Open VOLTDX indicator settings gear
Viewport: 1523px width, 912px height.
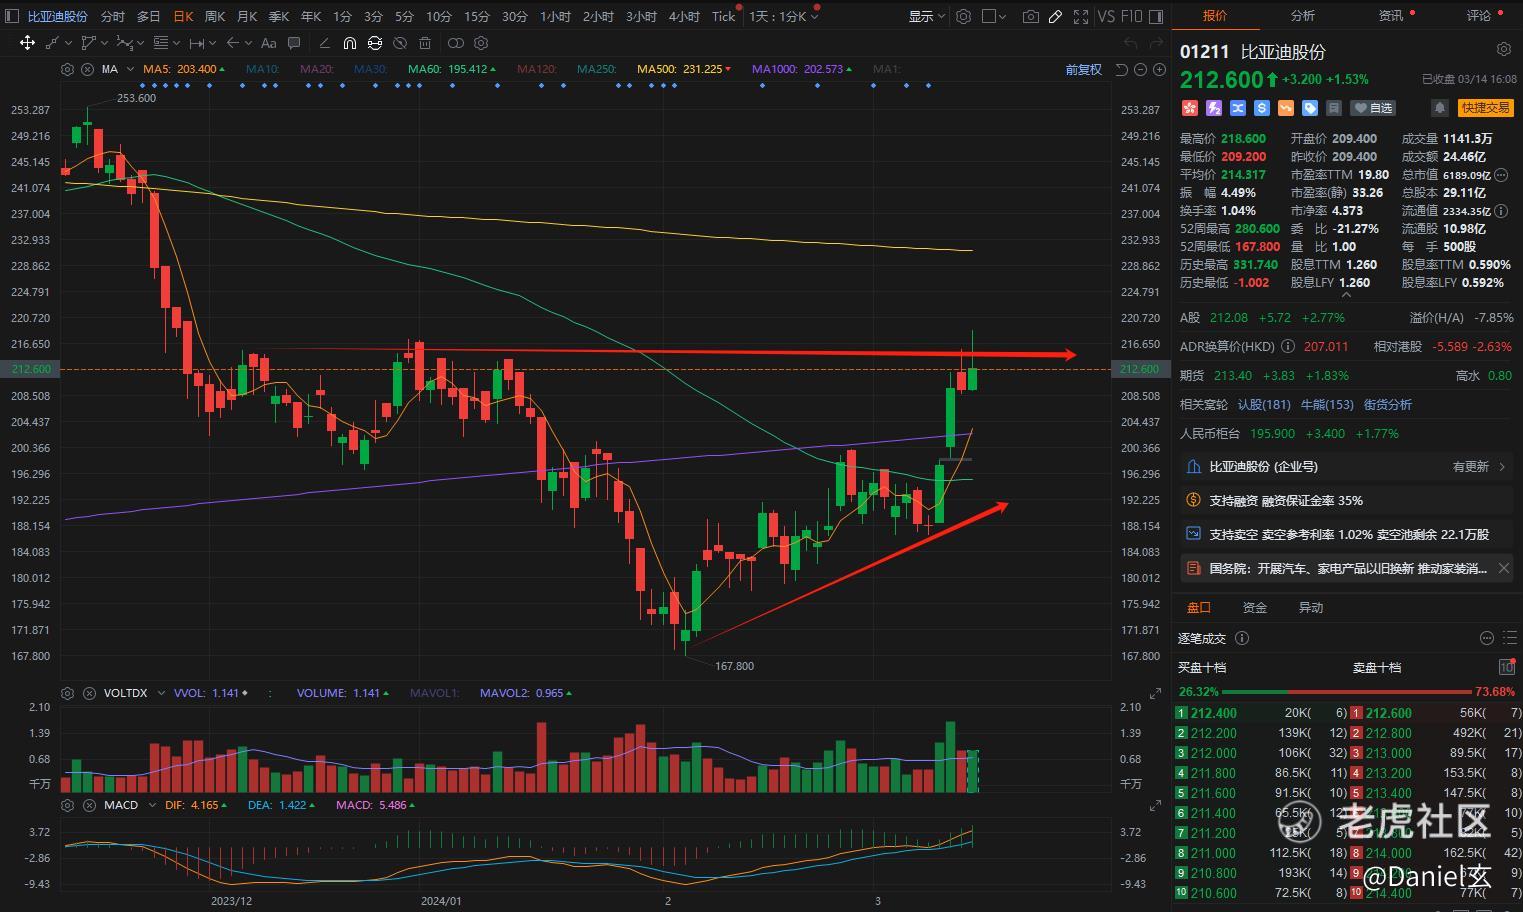67,693
